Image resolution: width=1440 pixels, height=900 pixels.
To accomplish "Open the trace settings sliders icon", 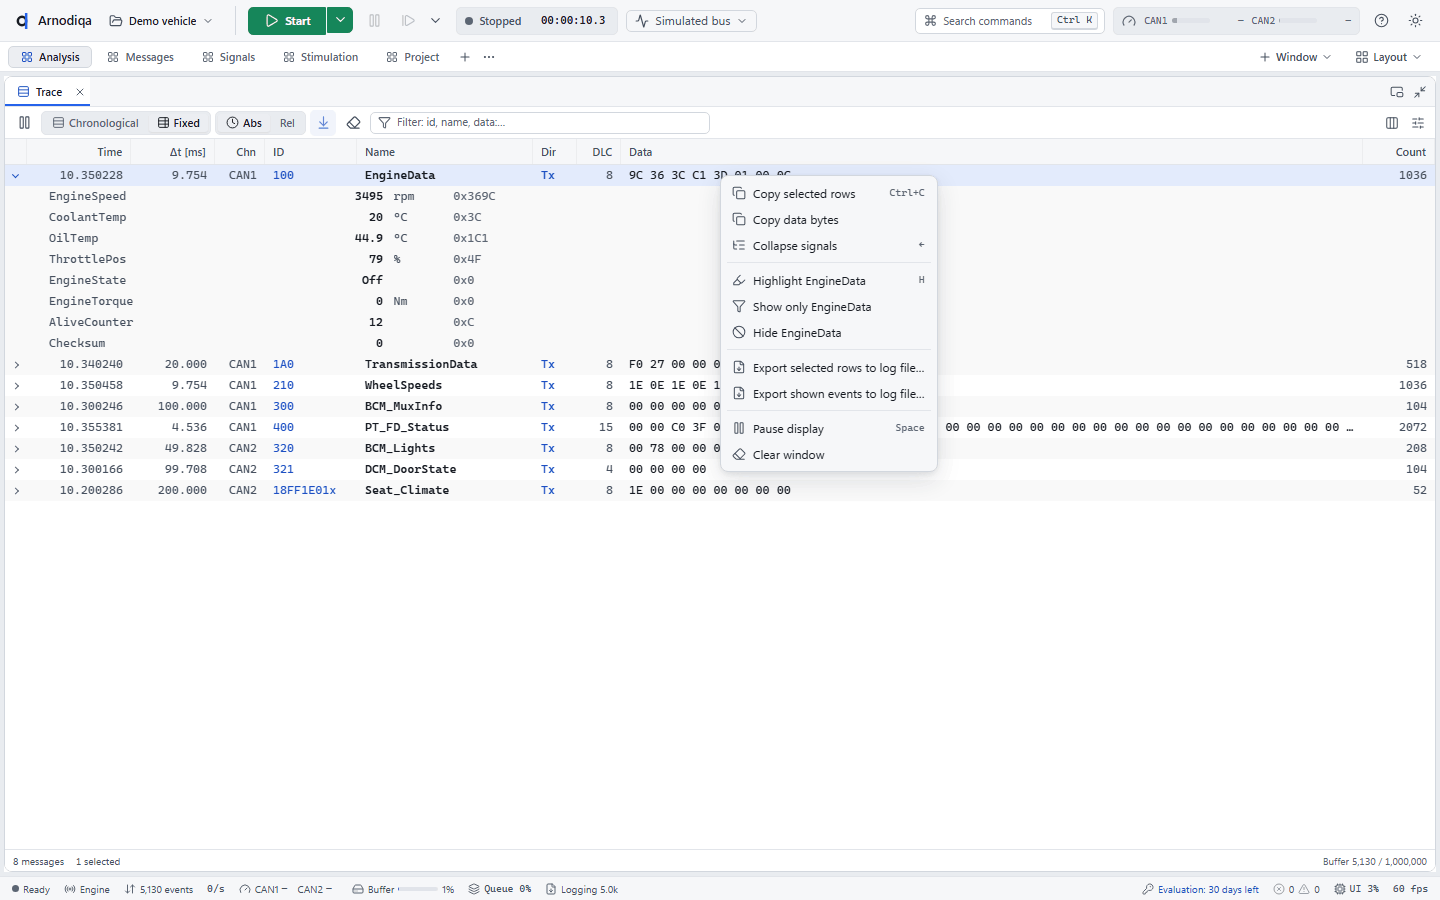I will pyautogui.click(x=1418, y=123).
